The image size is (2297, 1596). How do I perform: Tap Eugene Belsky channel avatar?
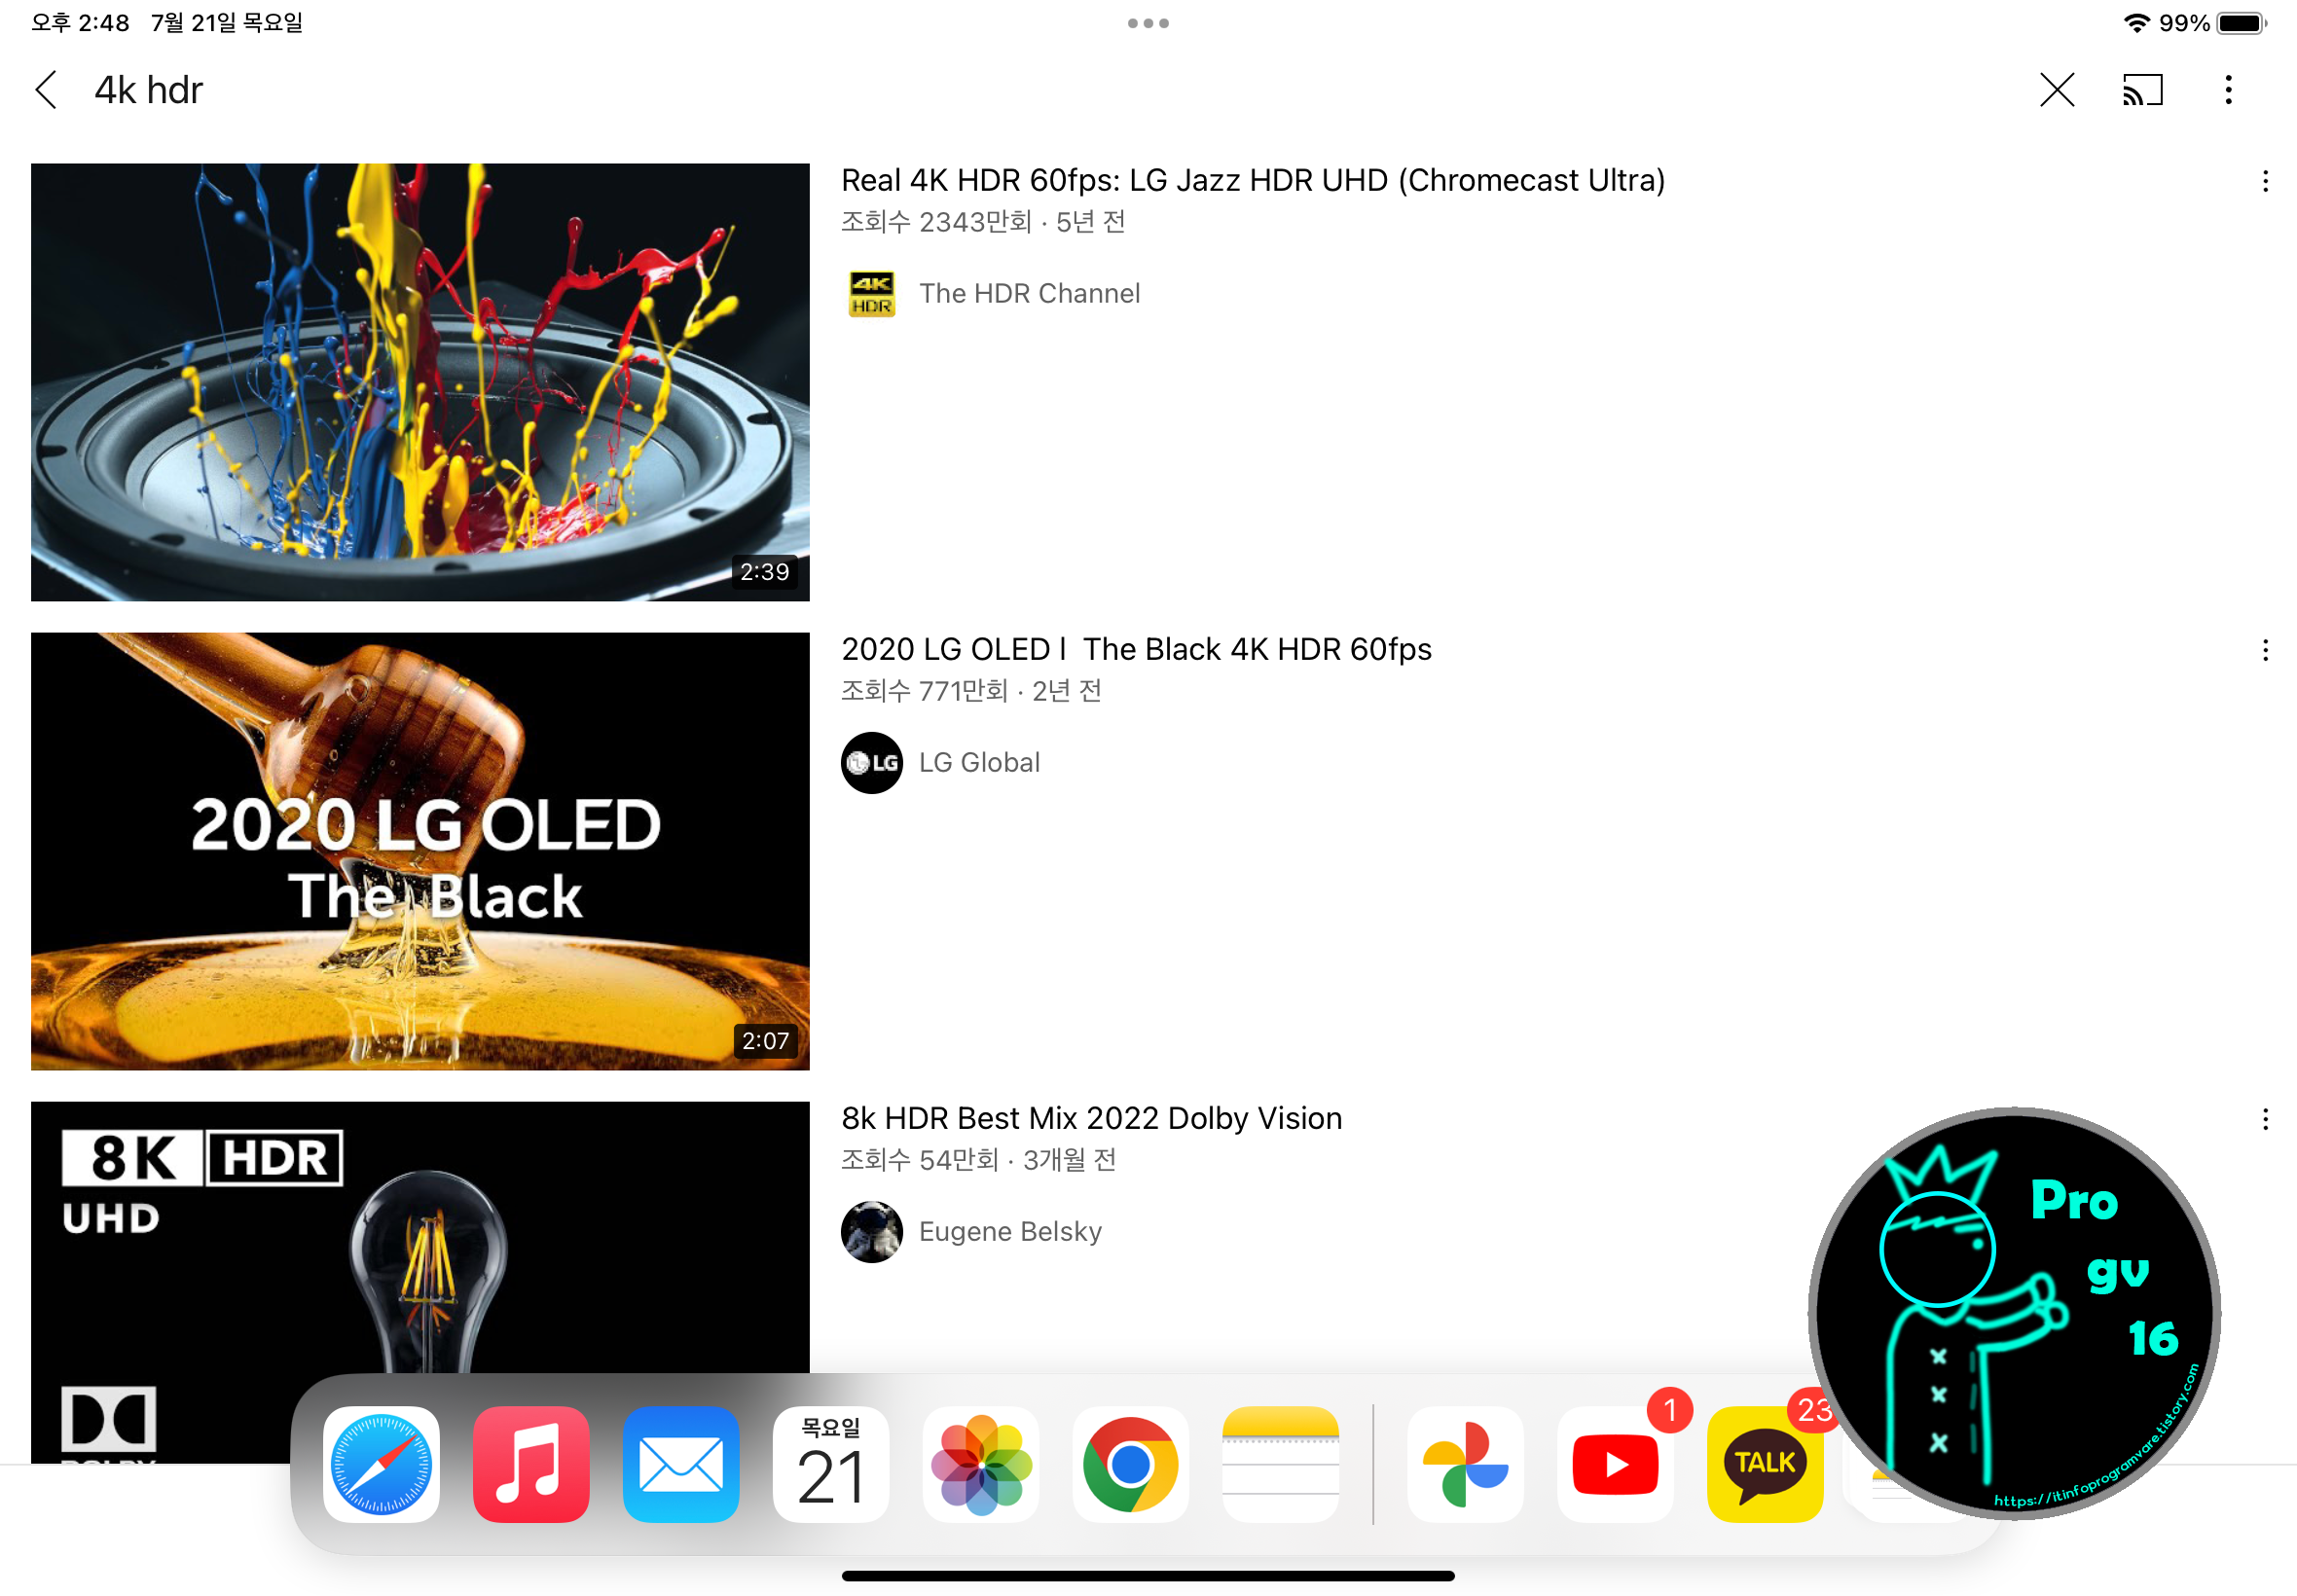point(871,1232)
